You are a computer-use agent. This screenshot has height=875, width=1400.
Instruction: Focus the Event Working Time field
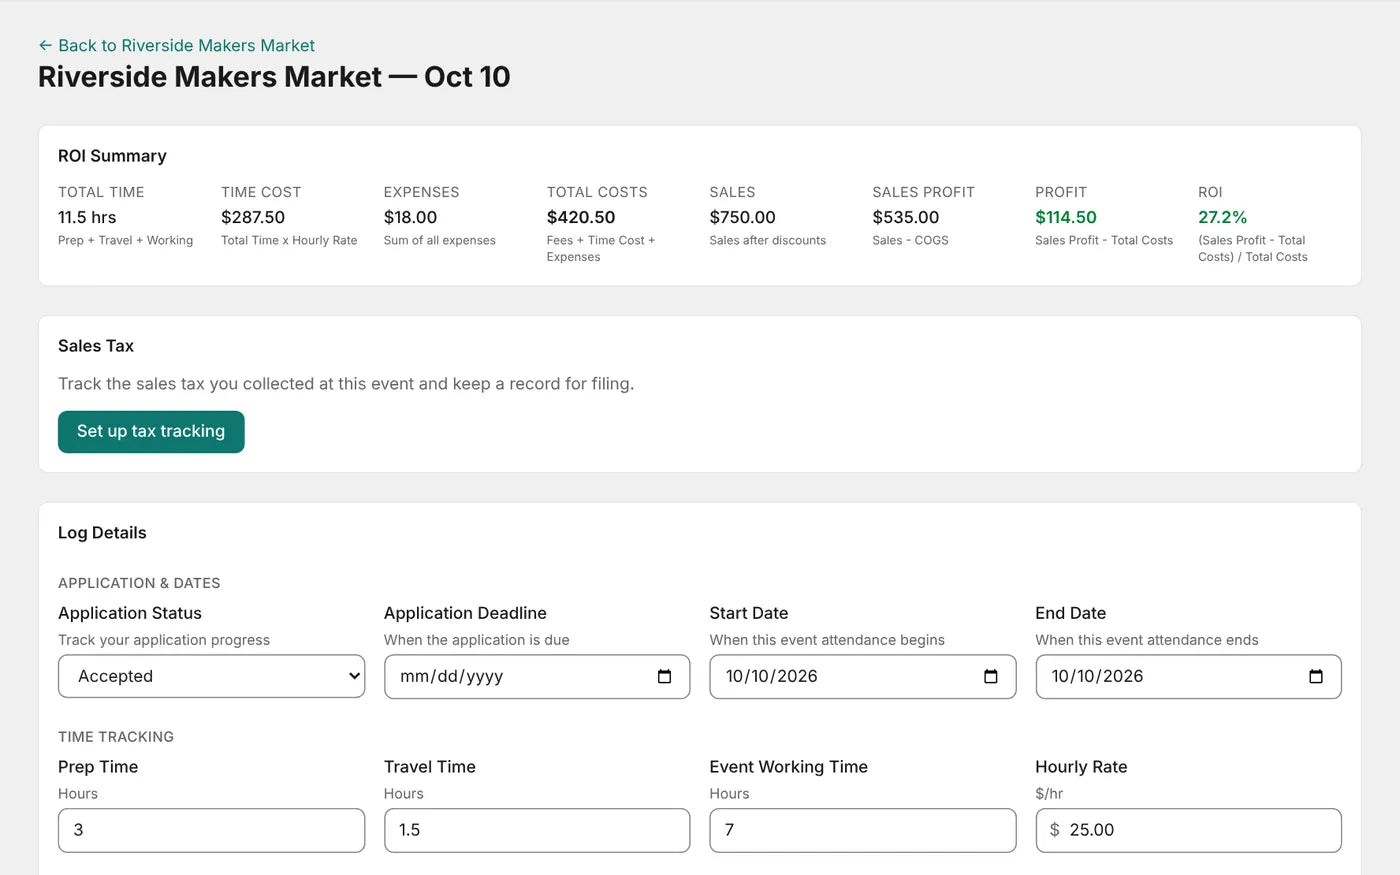[863, 831]
